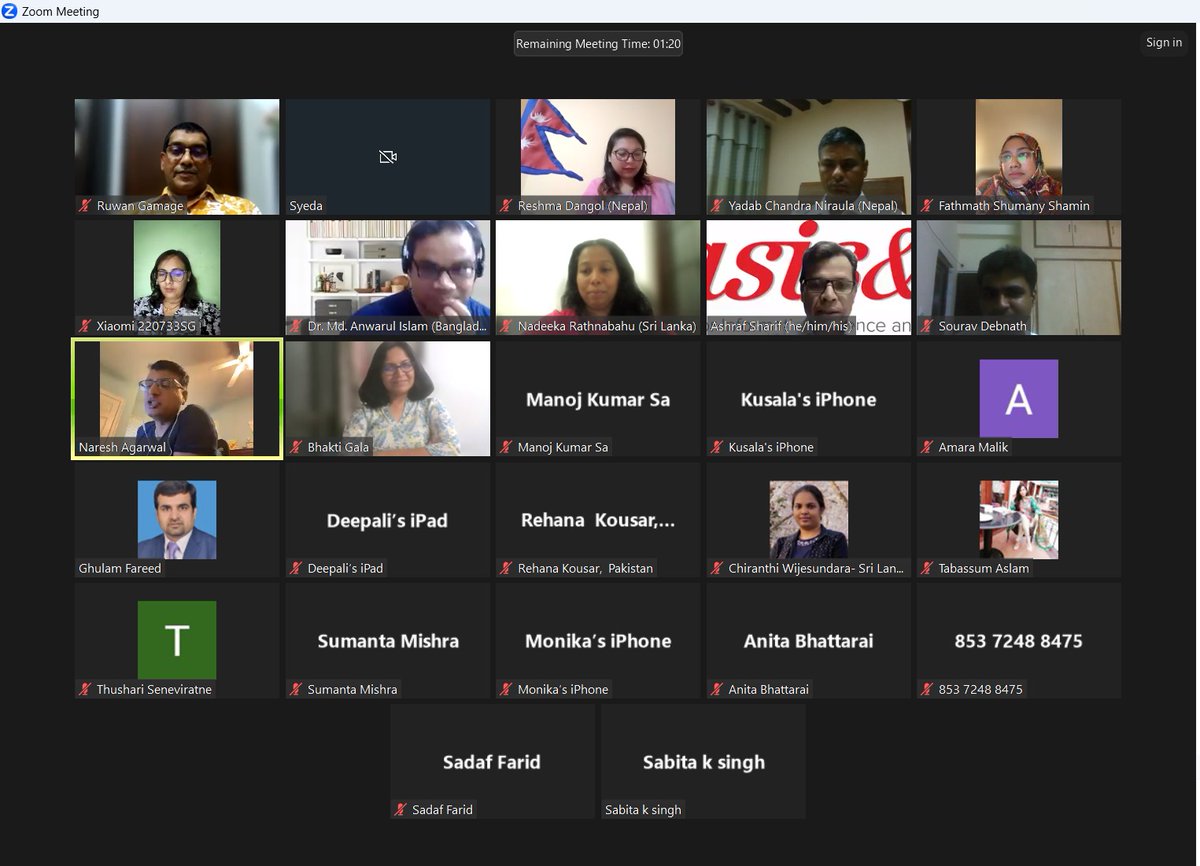Click muted mic icon beside Tabassum Aslam
Viewport: 1200px width, 866px height.
click(928, 568)
